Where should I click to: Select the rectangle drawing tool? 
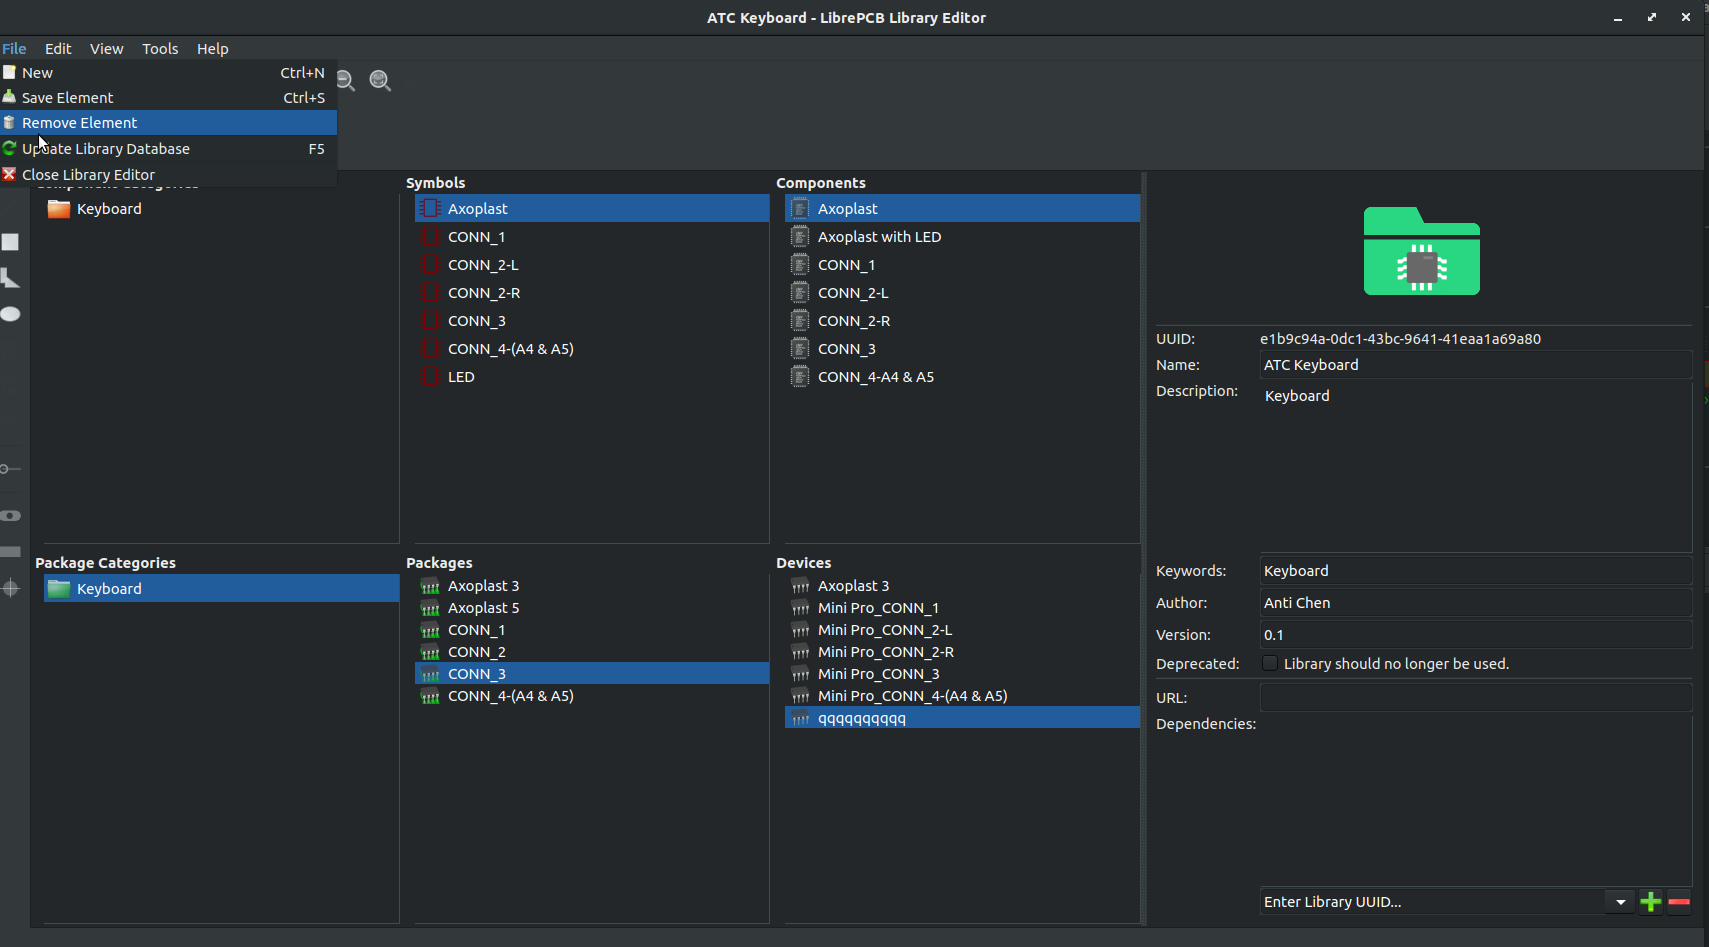click(x=10, y=242)
